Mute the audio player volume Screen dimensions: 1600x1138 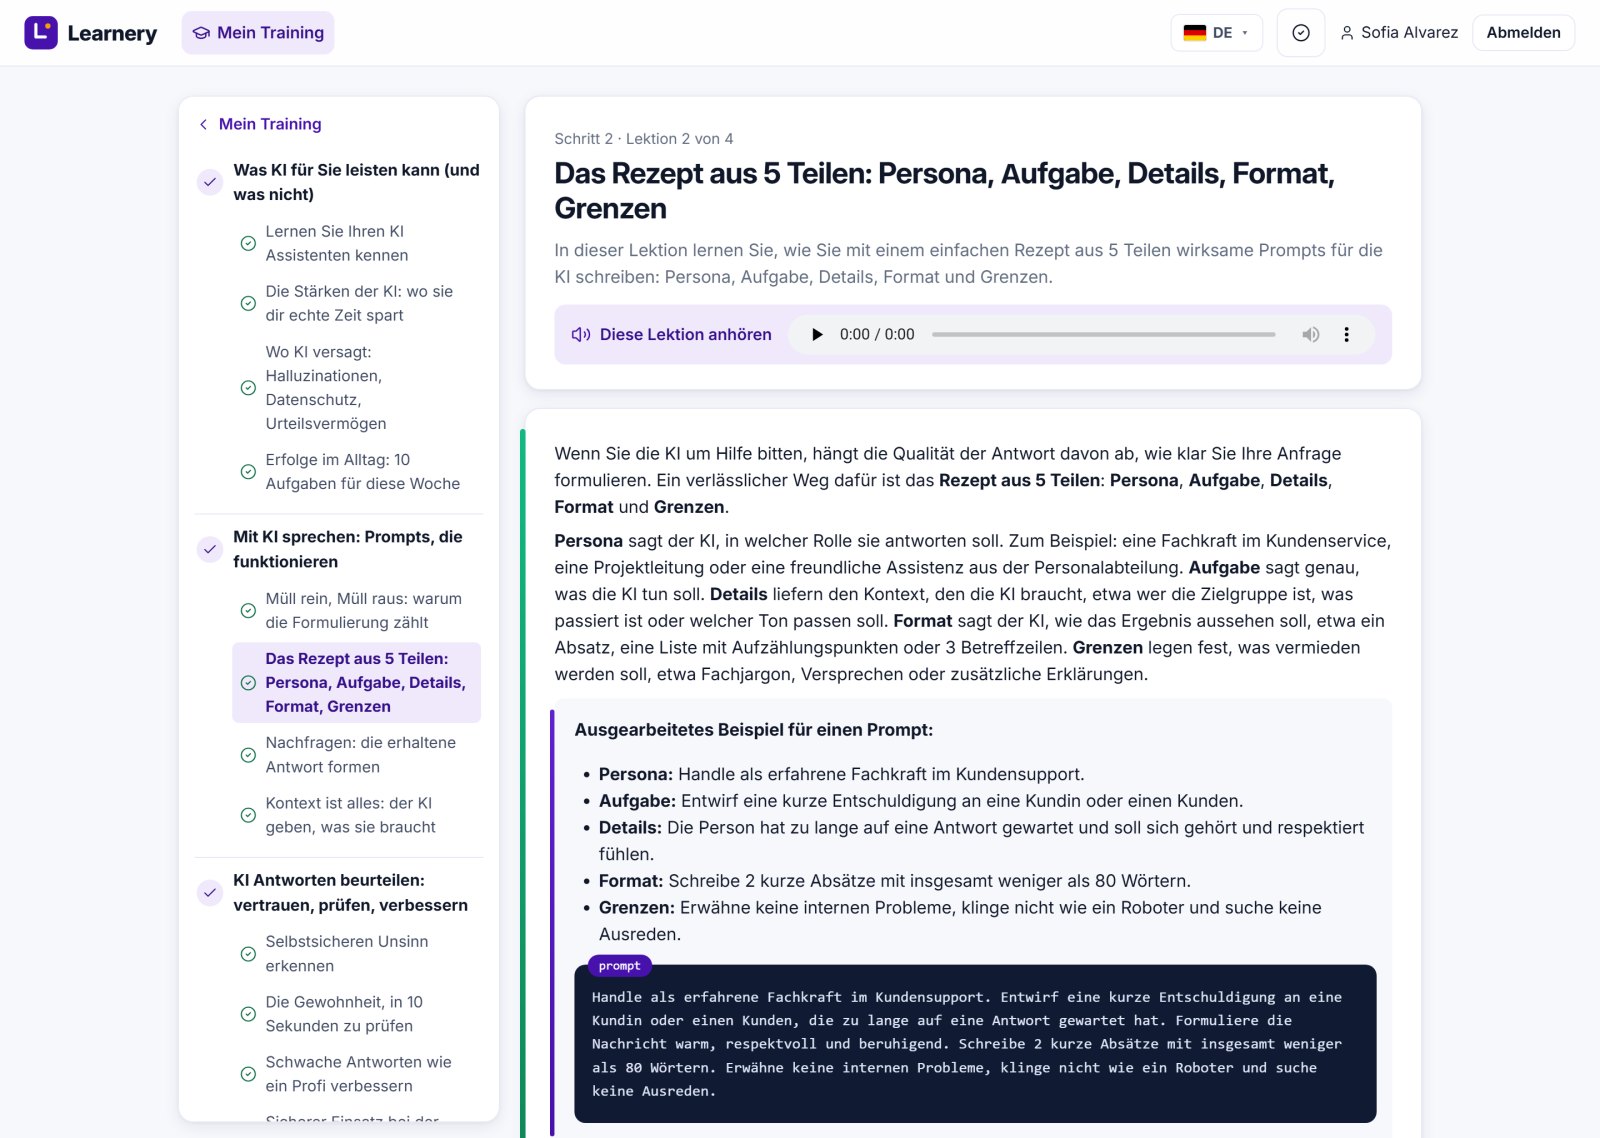(x=1310, y=334)
